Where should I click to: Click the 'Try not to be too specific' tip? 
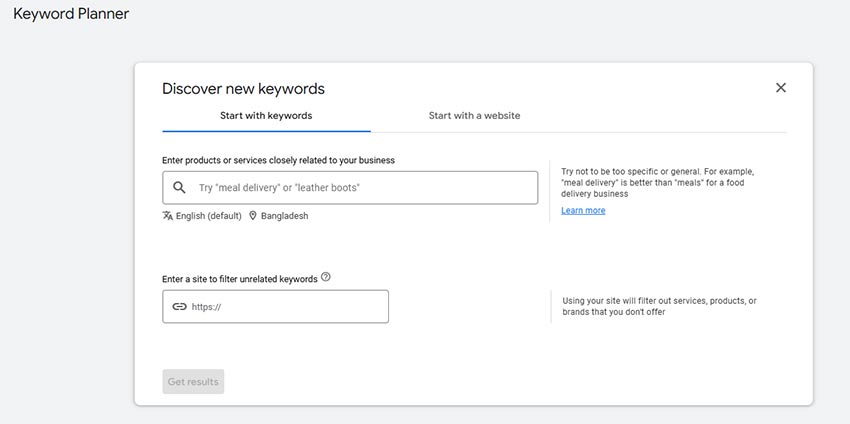pos(658,183)
